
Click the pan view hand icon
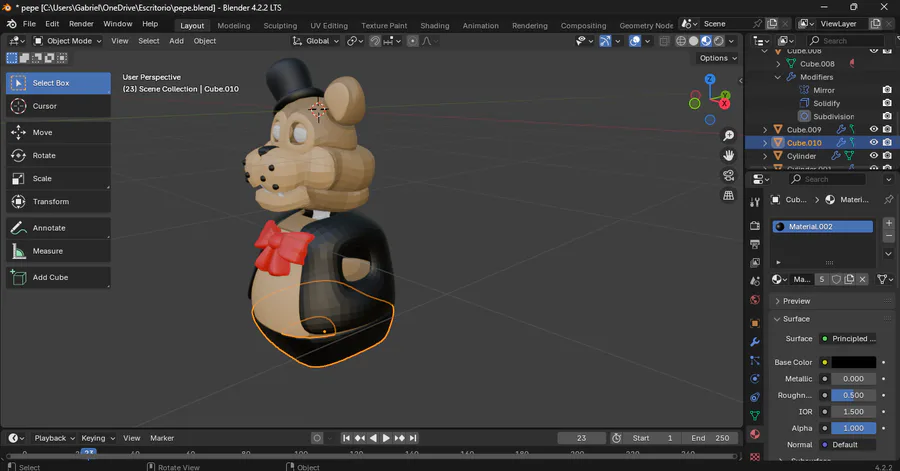pyautogui.click(x=728, y=155)
